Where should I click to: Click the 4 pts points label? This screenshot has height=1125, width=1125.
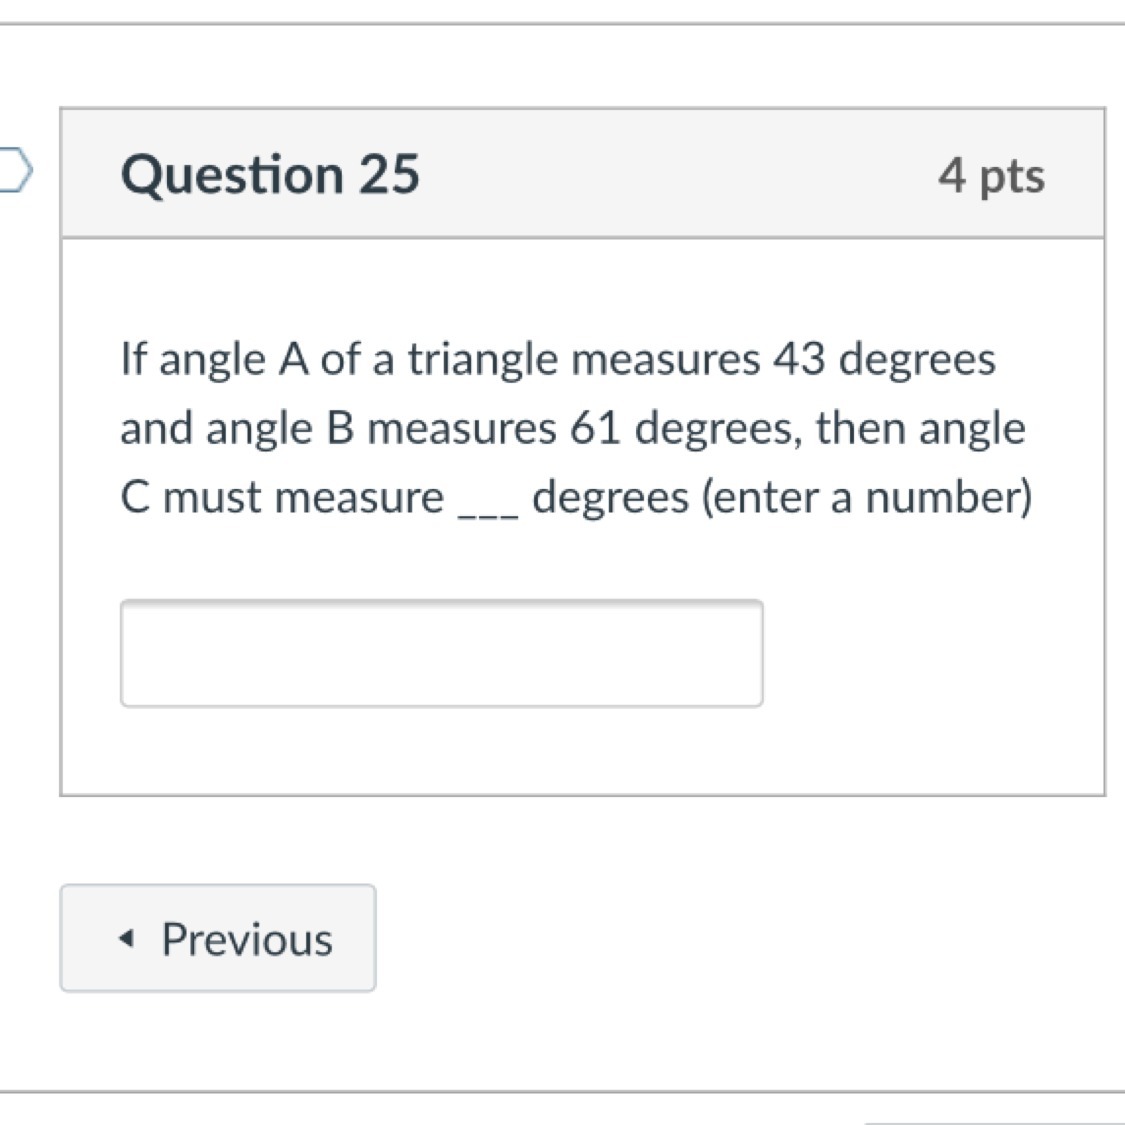pyautogui.click(x=991, y=175)
